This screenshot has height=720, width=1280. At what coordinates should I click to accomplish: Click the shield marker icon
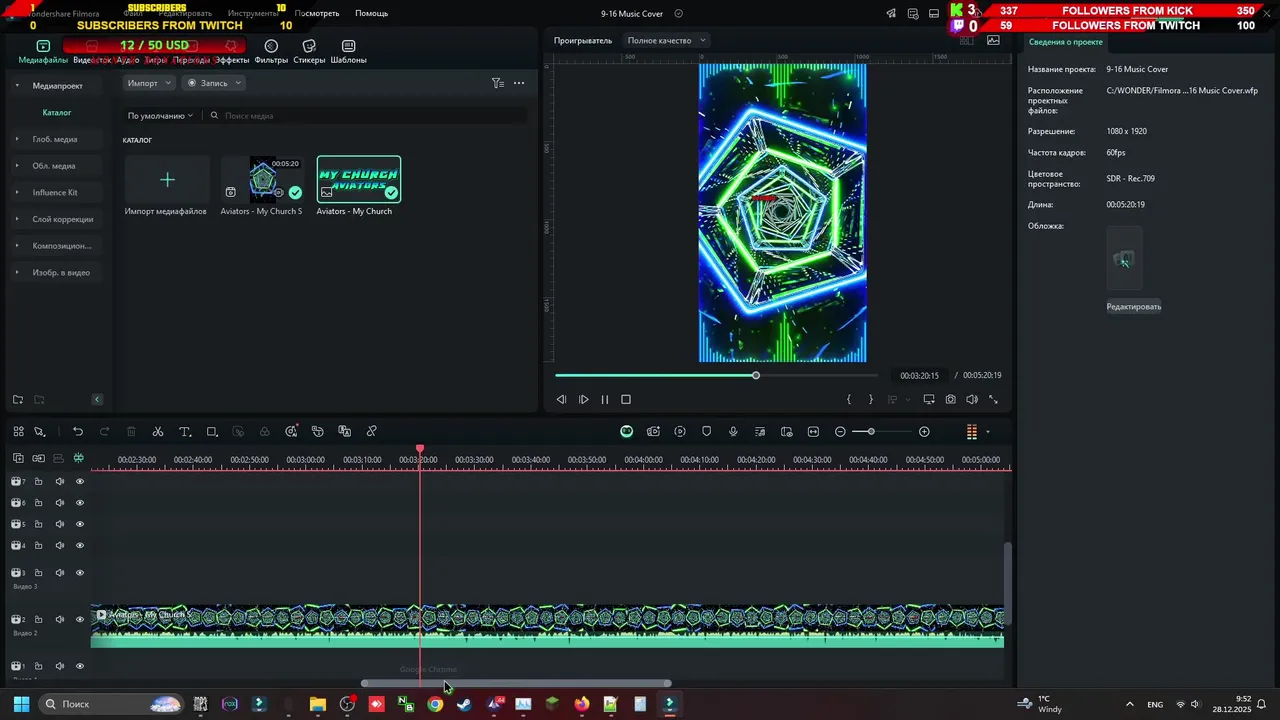tap(707, 431)
